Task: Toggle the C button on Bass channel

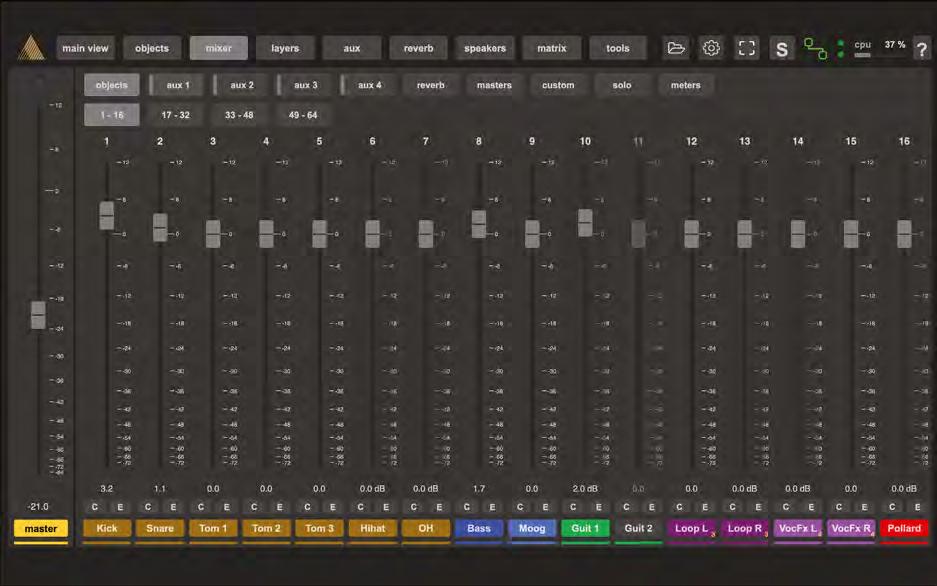Action: pos(467,507)
